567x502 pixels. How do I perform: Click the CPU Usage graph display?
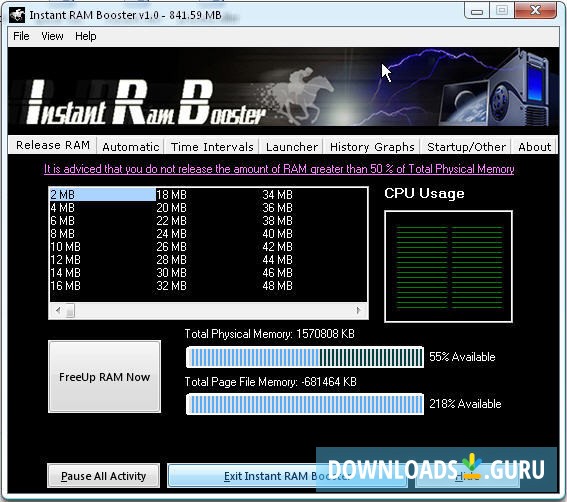coord(448,267)
